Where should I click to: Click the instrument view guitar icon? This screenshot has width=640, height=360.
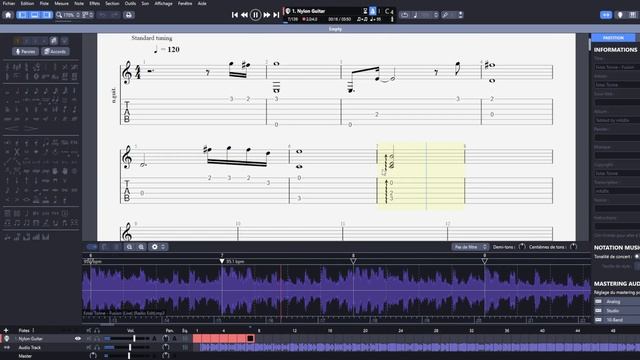pyautogui.click(x=620, y=15)
